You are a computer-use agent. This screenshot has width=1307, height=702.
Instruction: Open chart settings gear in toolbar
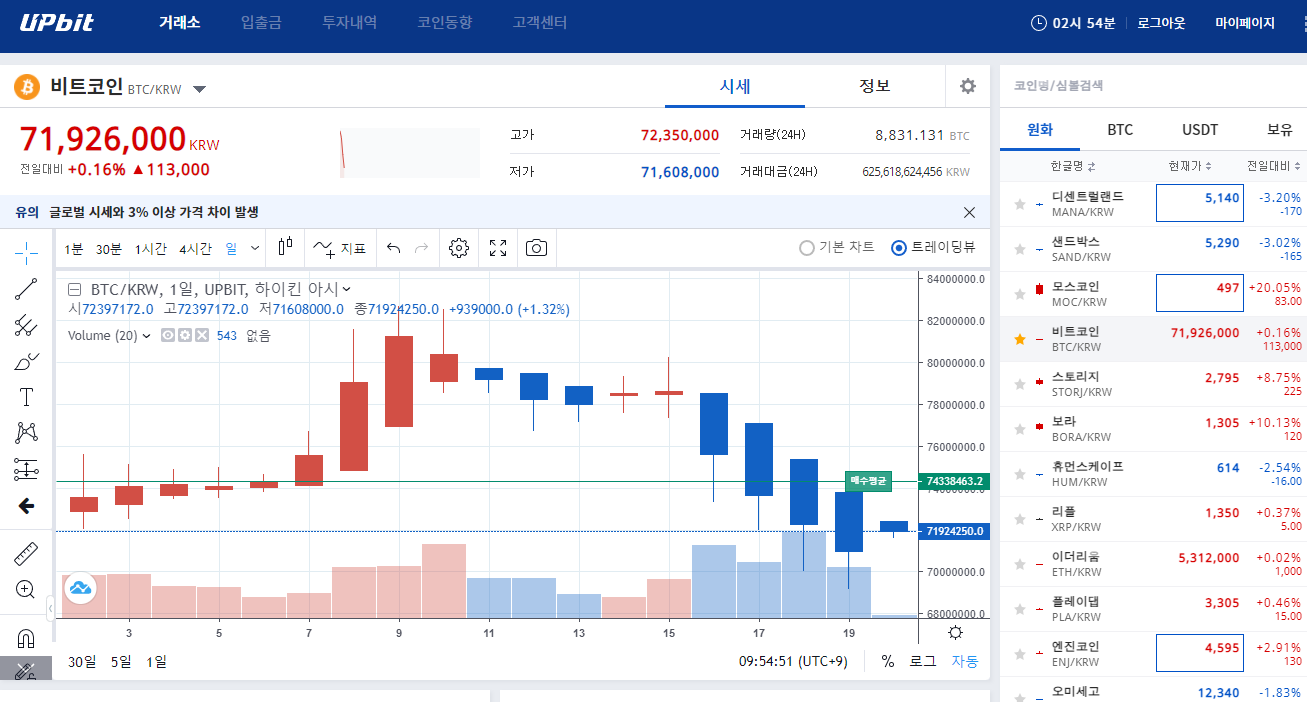pyautogui.click(x=459, y=248)
